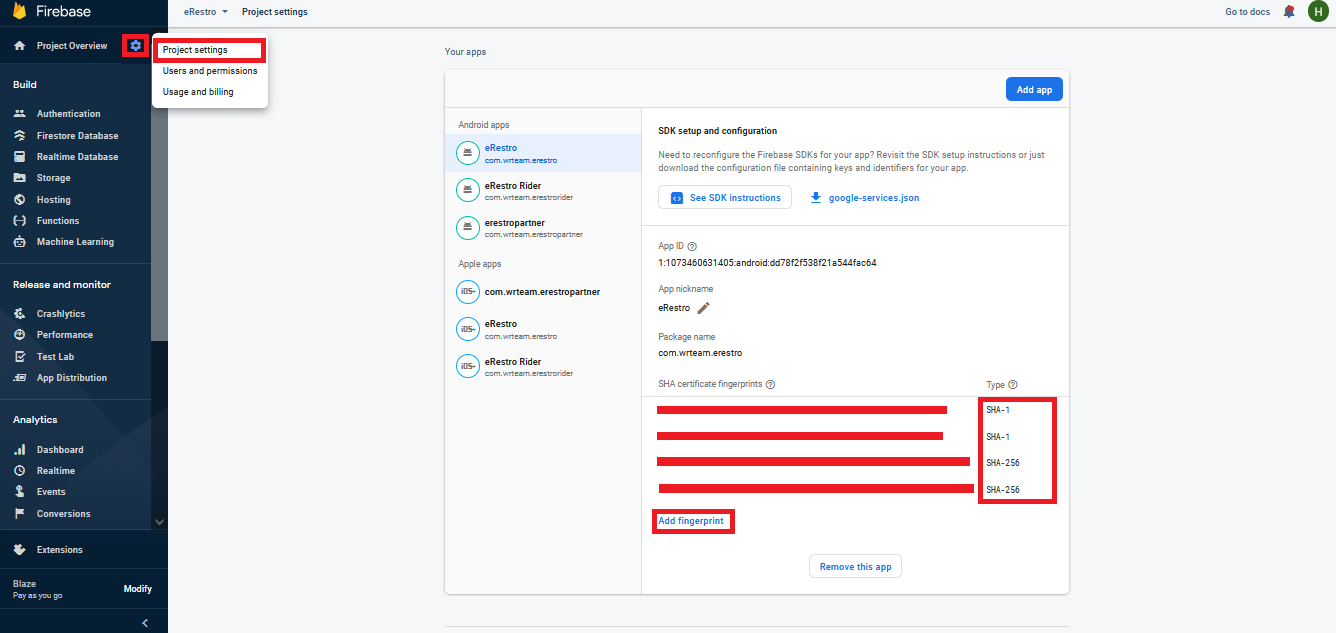Screen dimensions: 1336x633
Task: Click the settings gear icon beside Project Overview
Action: pos(136,46)
